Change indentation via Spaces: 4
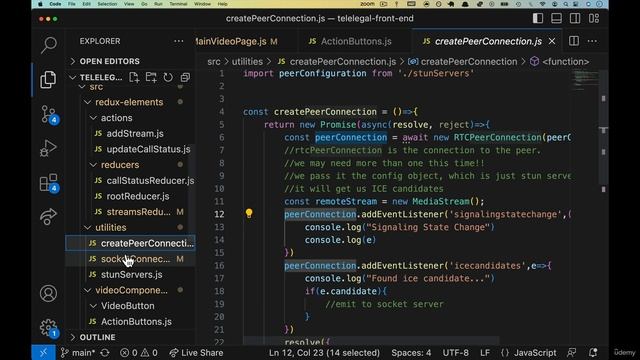Viewport: 640px width, 360px height. (411, 353)
